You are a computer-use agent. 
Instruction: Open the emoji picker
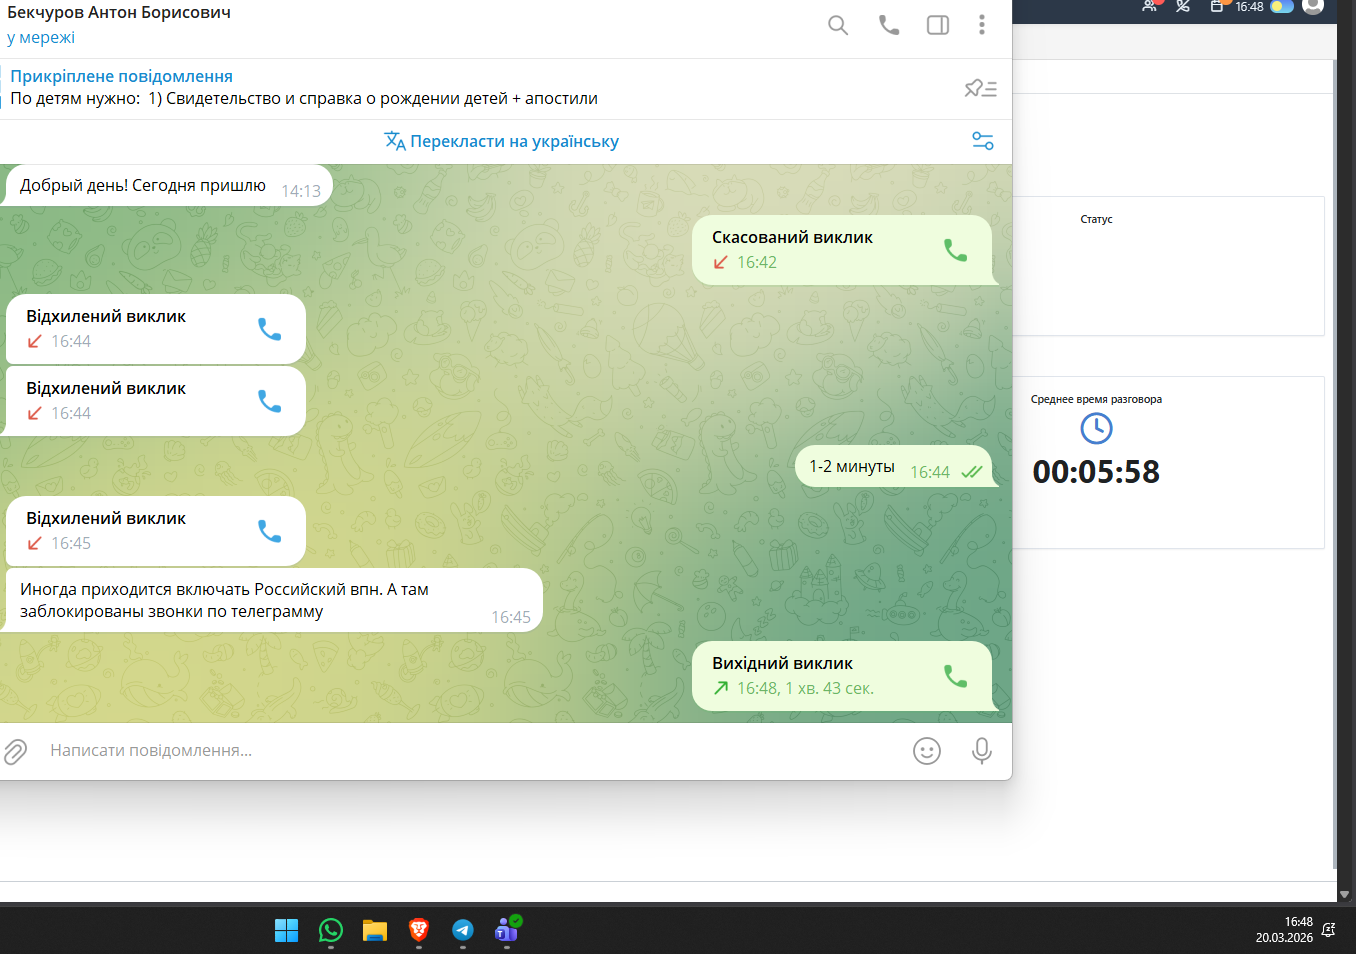pos(927,751)
